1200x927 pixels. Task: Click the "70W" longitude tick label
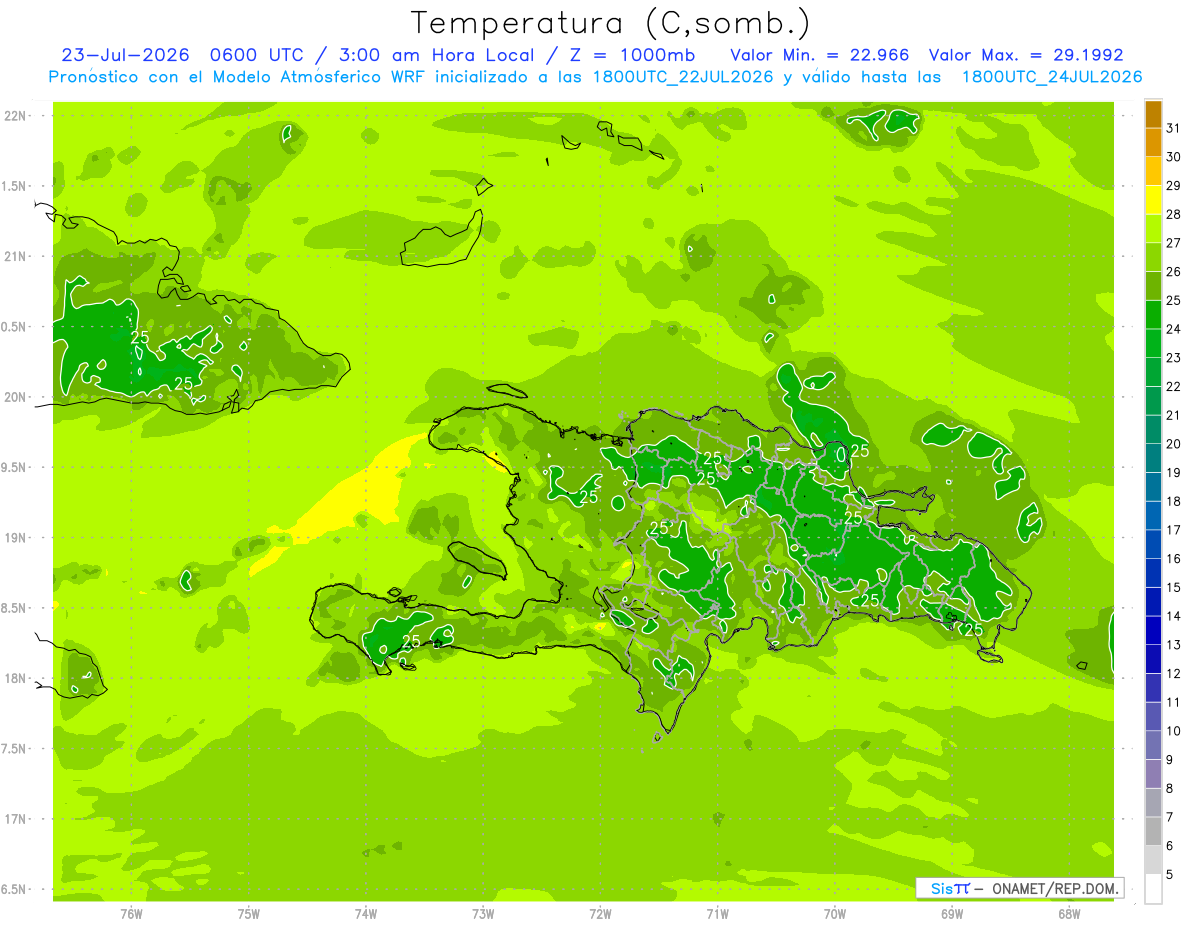pyautogui.click(x=835, y=914)
